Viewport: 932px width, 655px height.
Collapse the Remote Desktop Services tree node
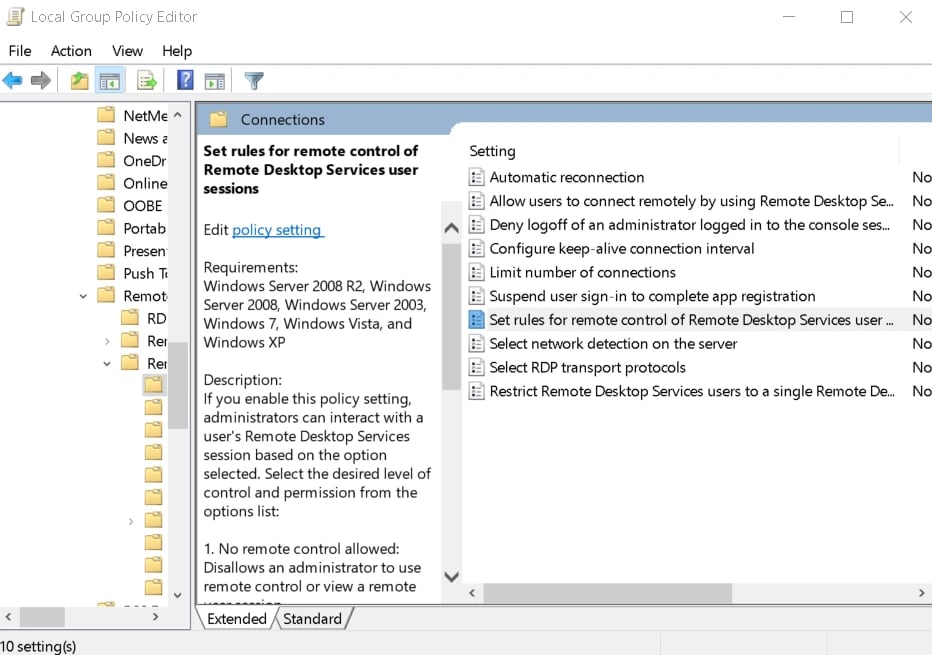pyautogui.click(x=83, y=296)
